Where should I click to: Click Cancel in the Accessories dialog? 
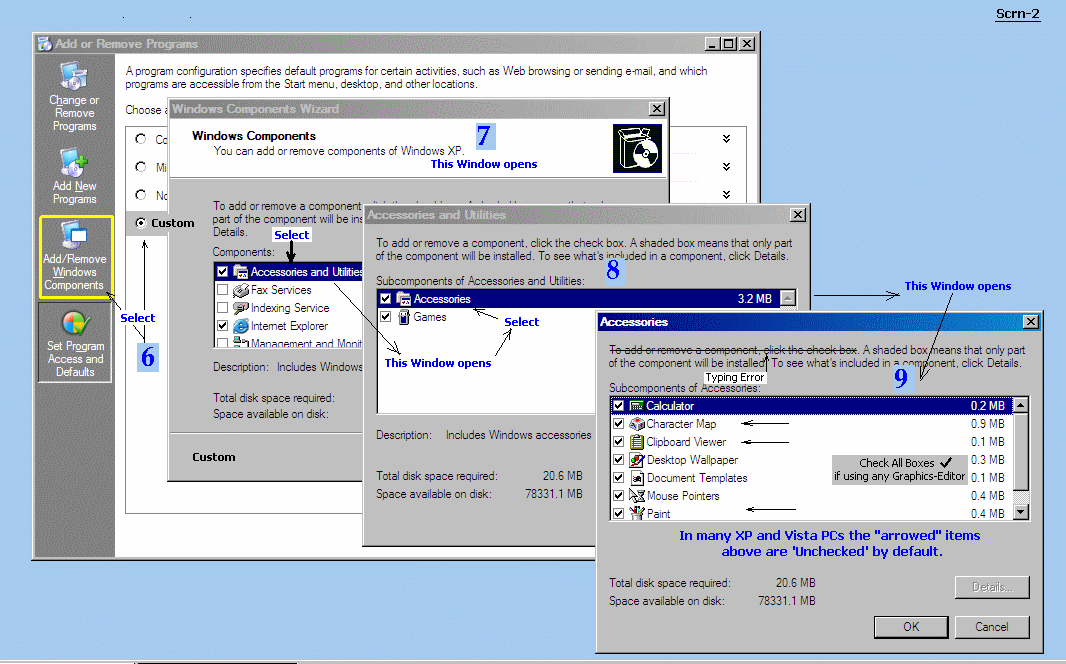pos(992,627)
